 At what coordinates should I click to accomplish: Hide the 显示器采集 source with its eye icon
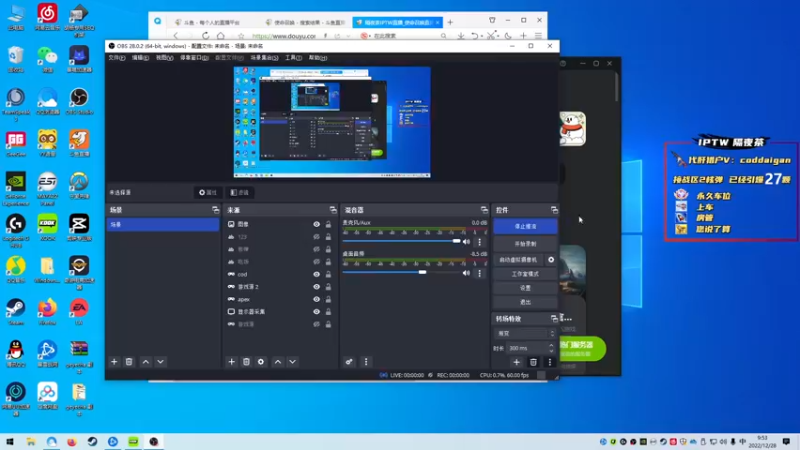click(317, 312)
